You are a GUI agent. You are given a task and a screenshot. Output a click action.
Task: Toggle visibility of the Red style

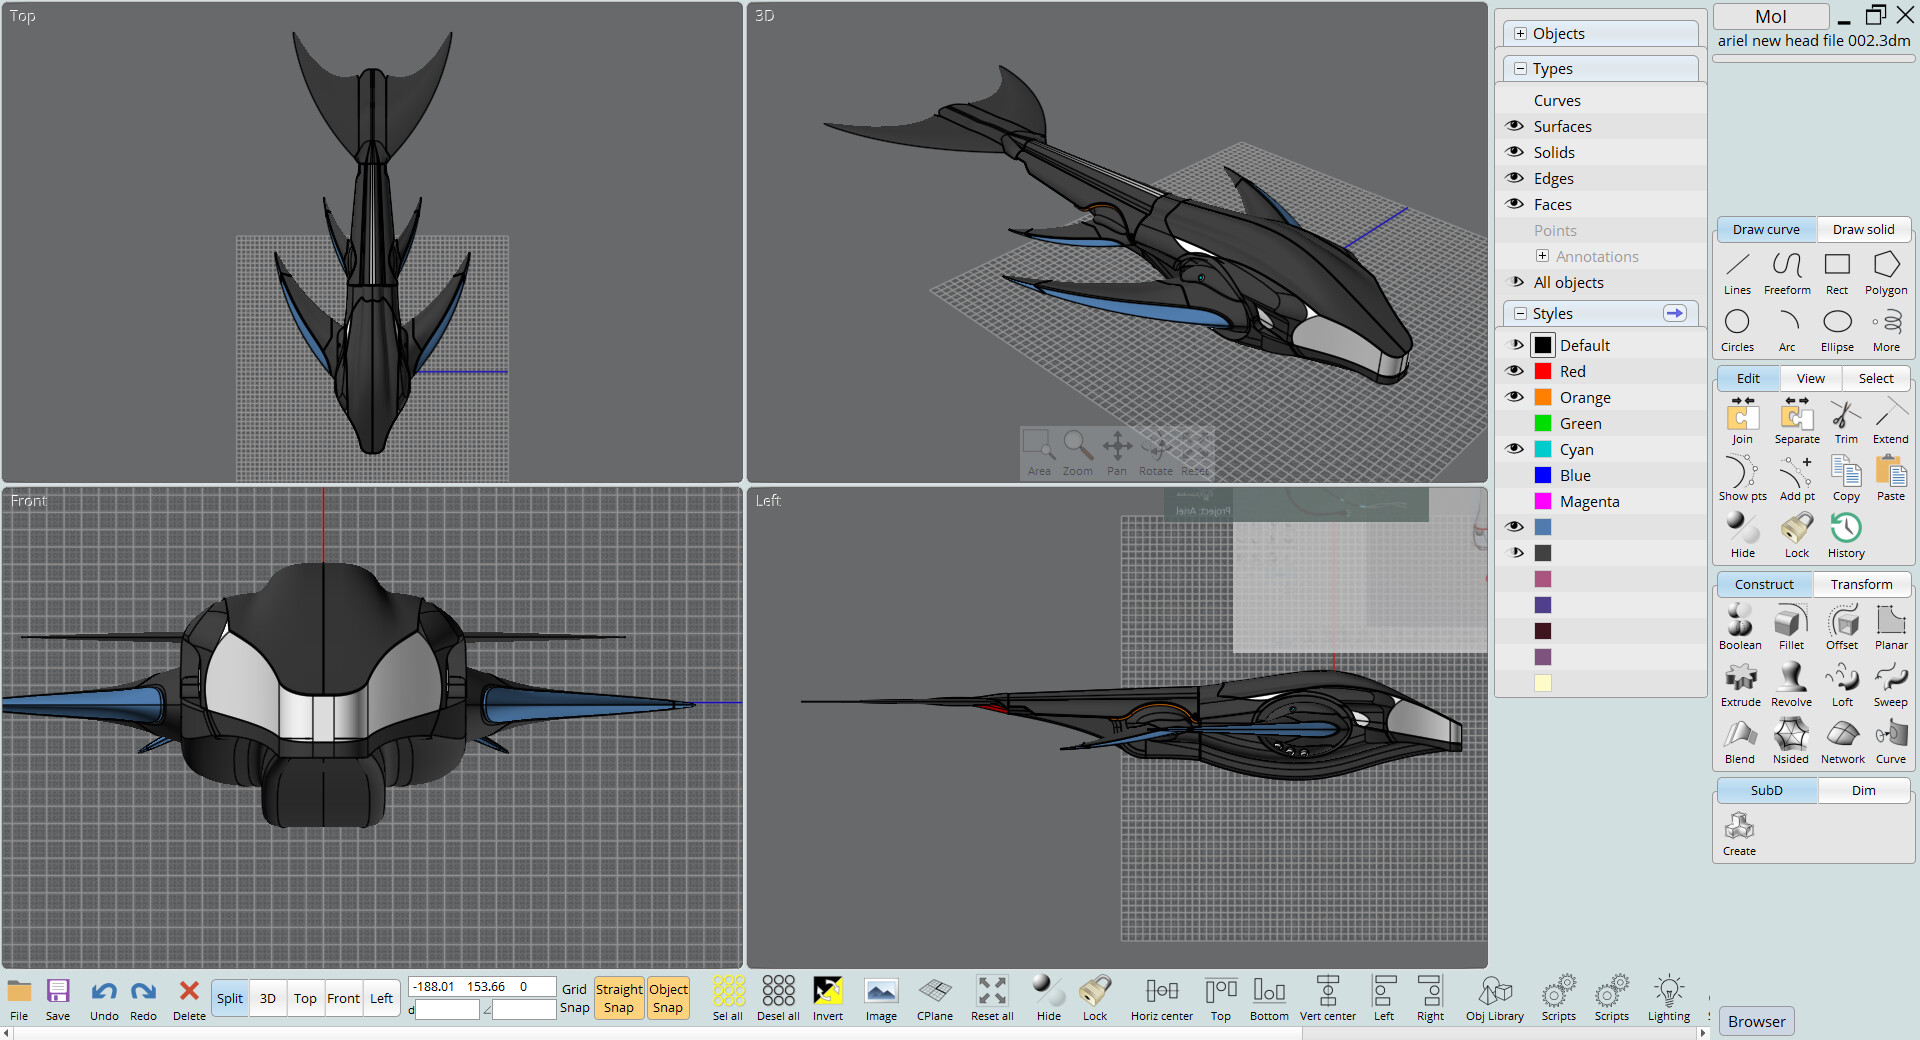point(1515,370)
